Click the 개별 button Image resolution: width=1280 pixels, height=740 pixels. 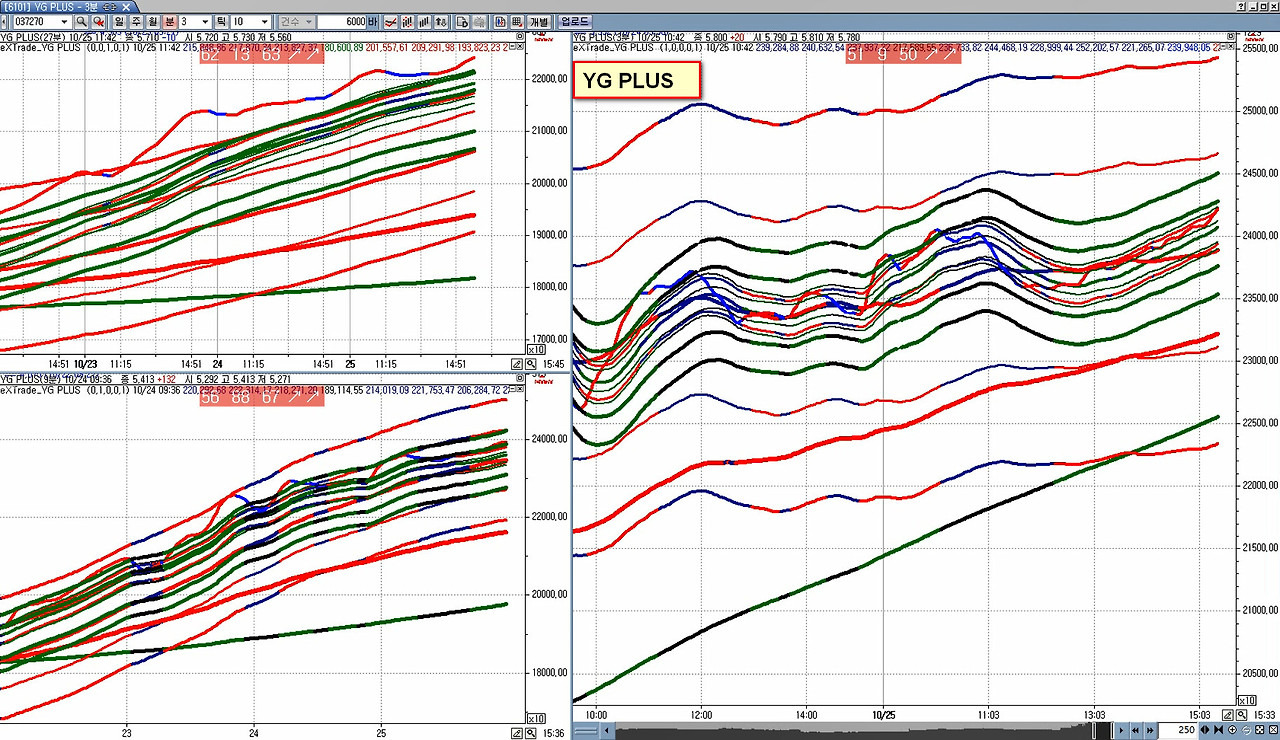pyautogui.click(x=539, y=21)
